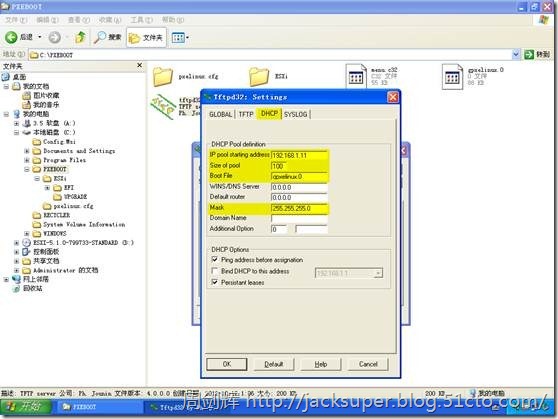Toggle the Persistant leases checkbox
Screen dimensions: 558x419
point(215,282)
